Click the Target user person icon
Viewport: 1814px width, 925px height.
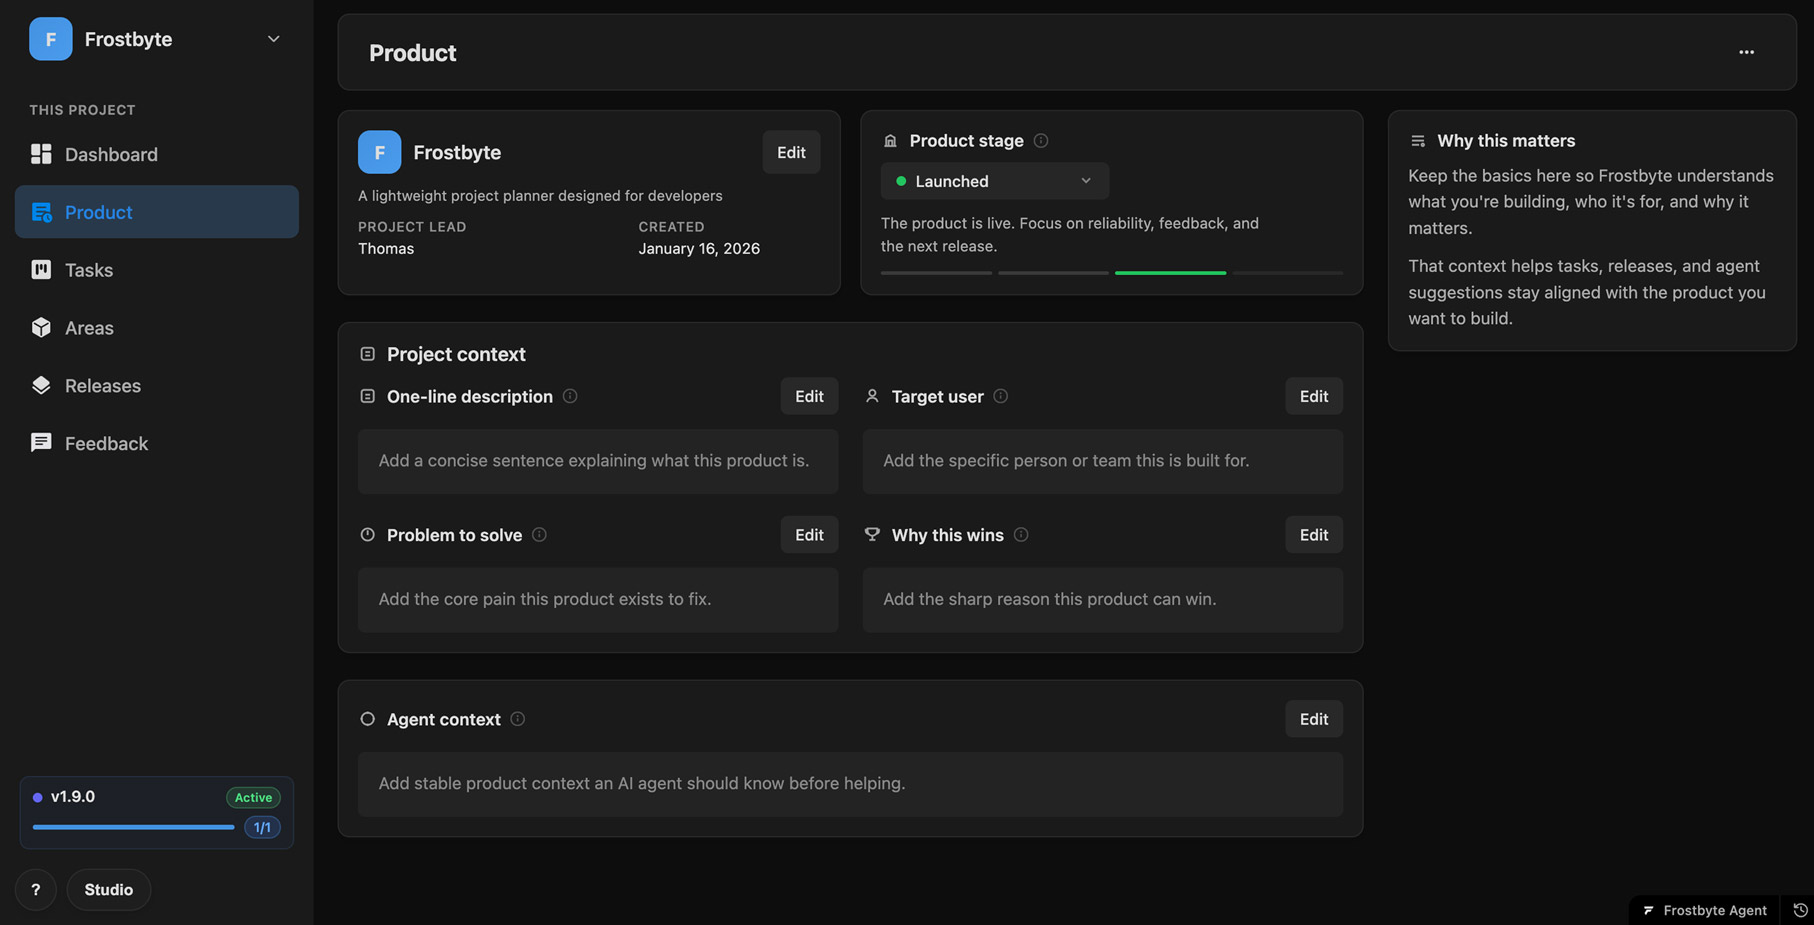(872, 396)
